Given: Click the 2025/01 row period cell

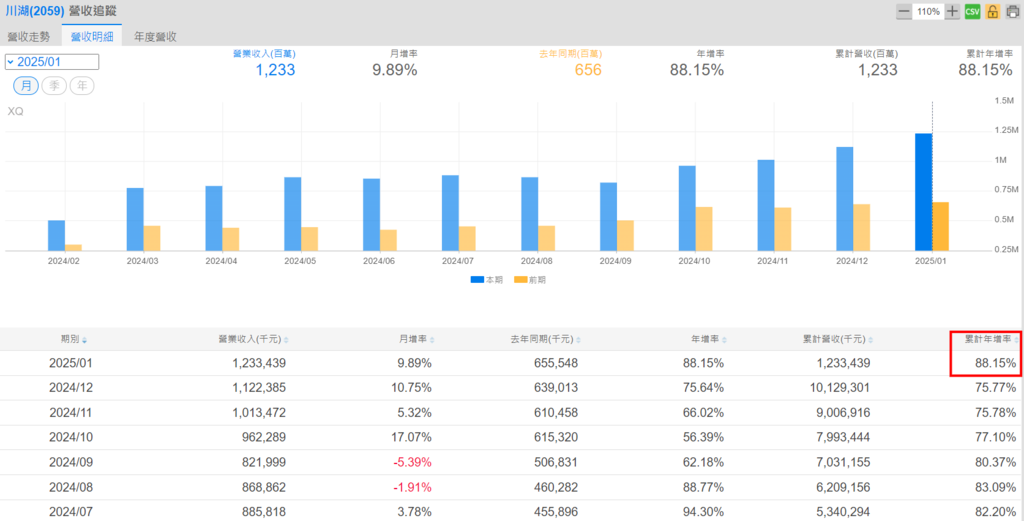Looking at the screenshot, I should click(x=71, y=363).
